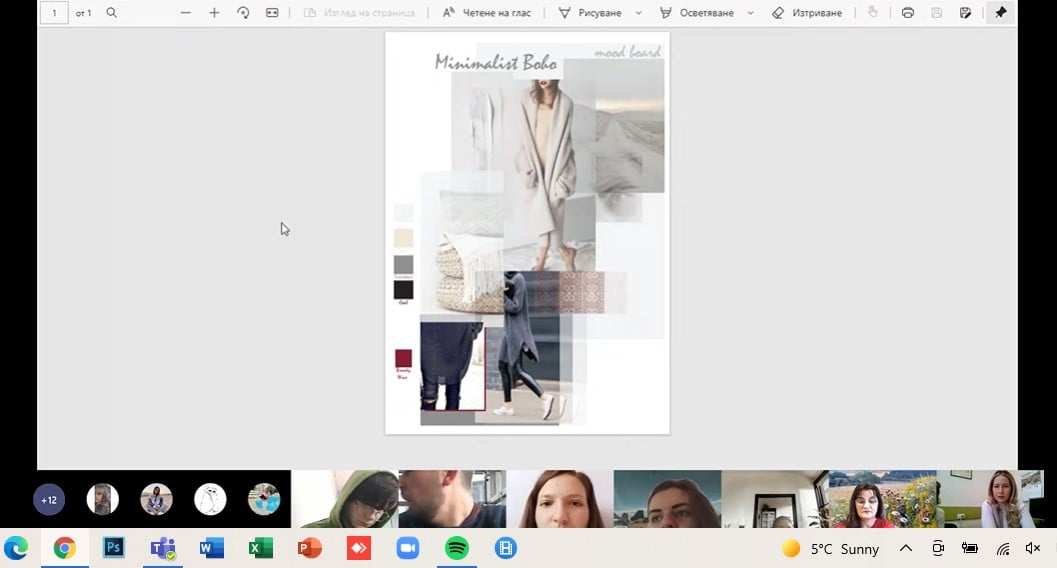Toggle the pin toolbar button
Image resolution: width=1057 pixels, height=568 pixels.
click(1001, 13)
